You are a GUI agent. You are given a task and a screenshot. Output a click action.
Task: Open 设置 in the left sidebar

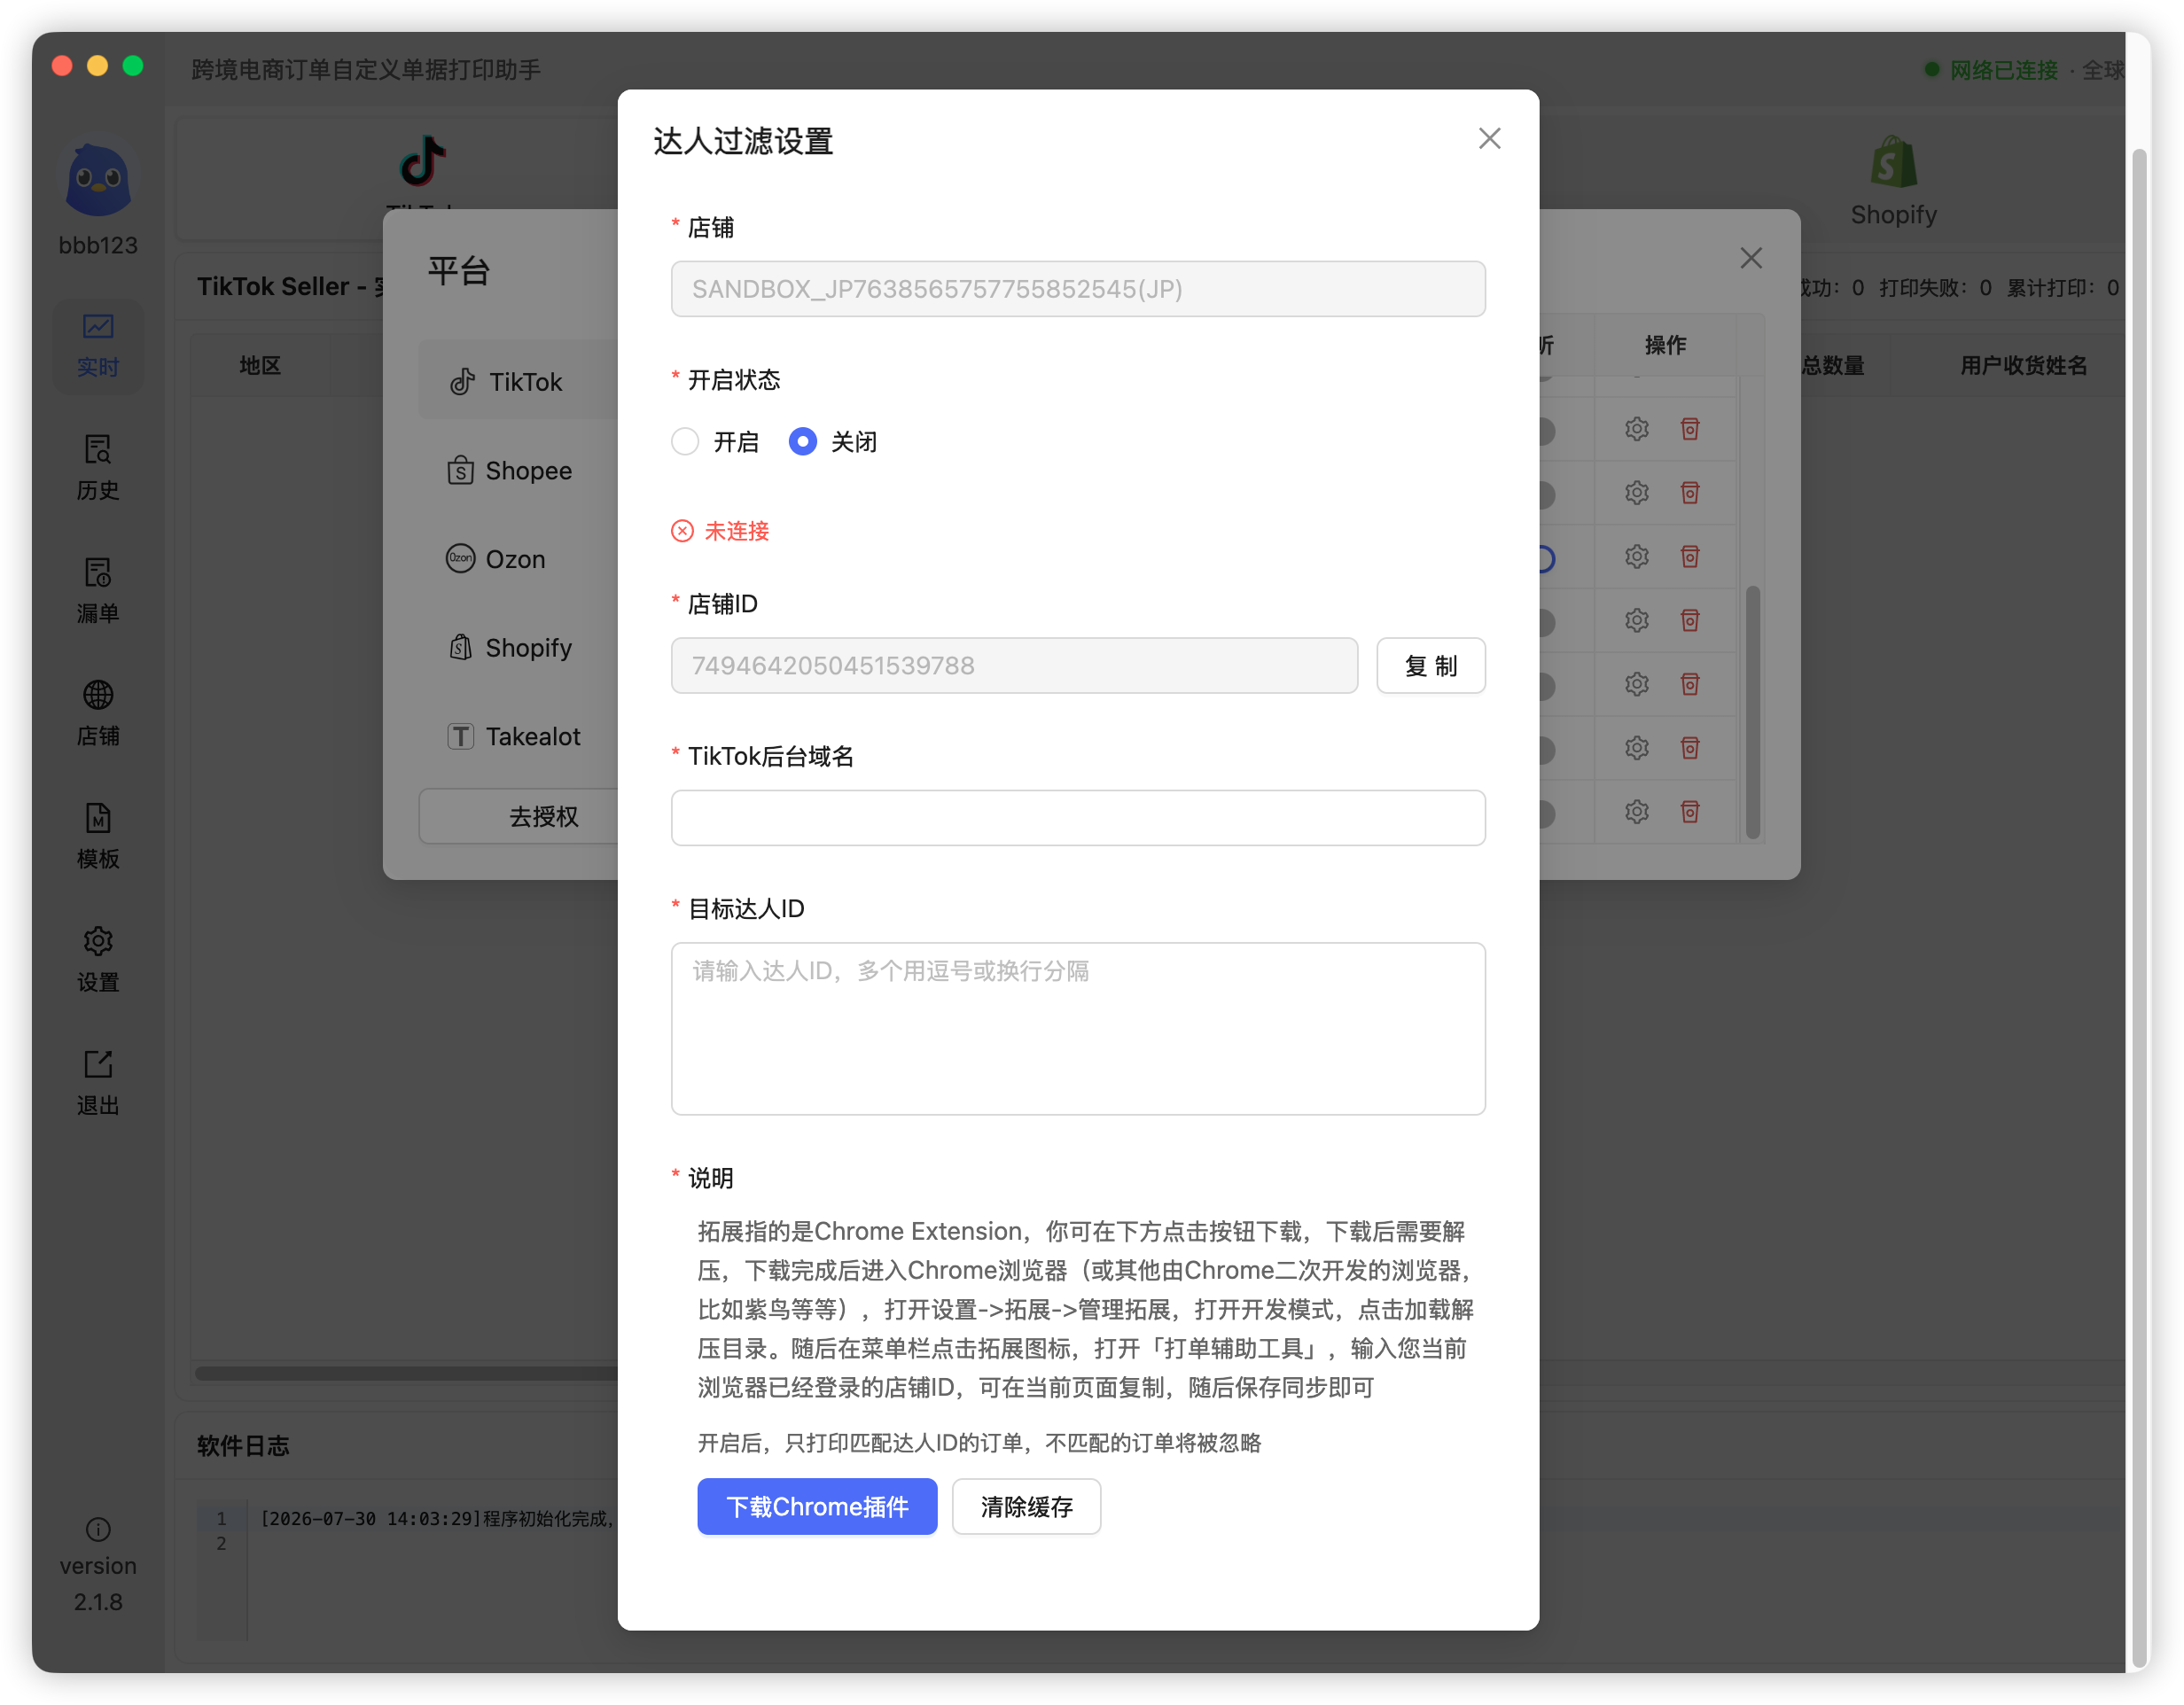pyautogui.click(x=98, y=960)
